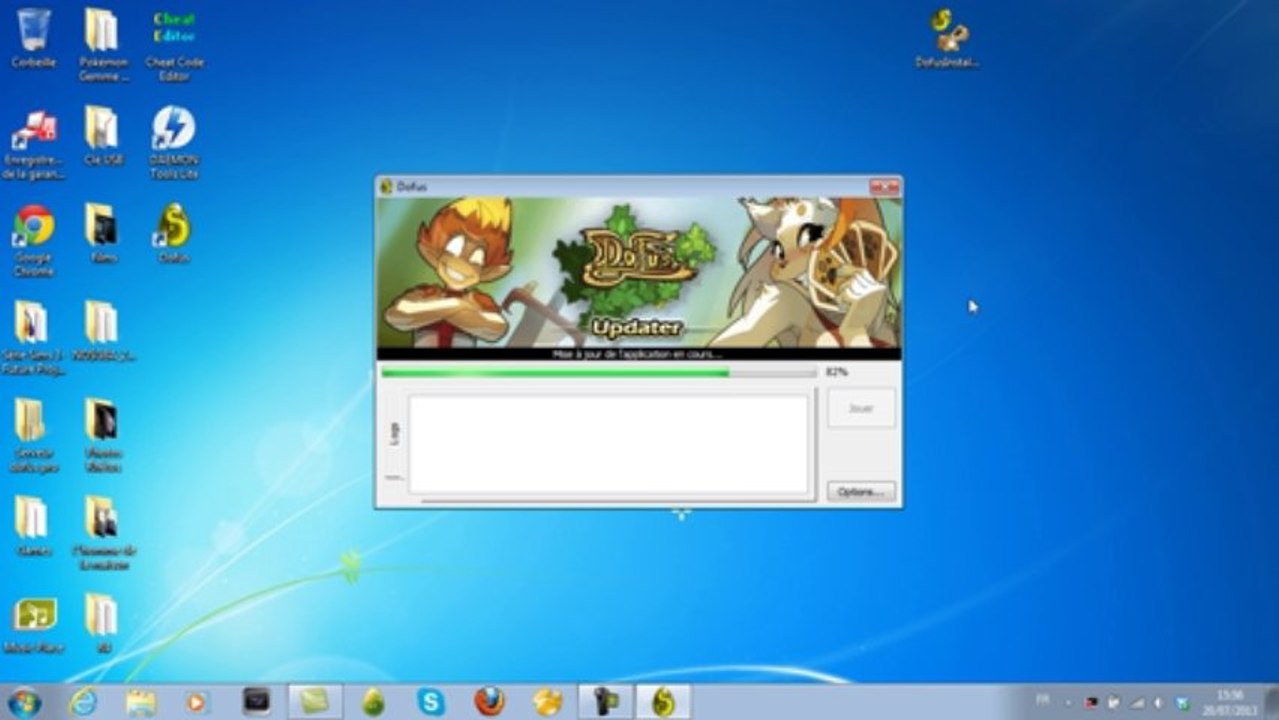Select the Vibostes Vidéos folder
Screen dimensions: 1279x720
pyautogui.click(x=102, y=436)
